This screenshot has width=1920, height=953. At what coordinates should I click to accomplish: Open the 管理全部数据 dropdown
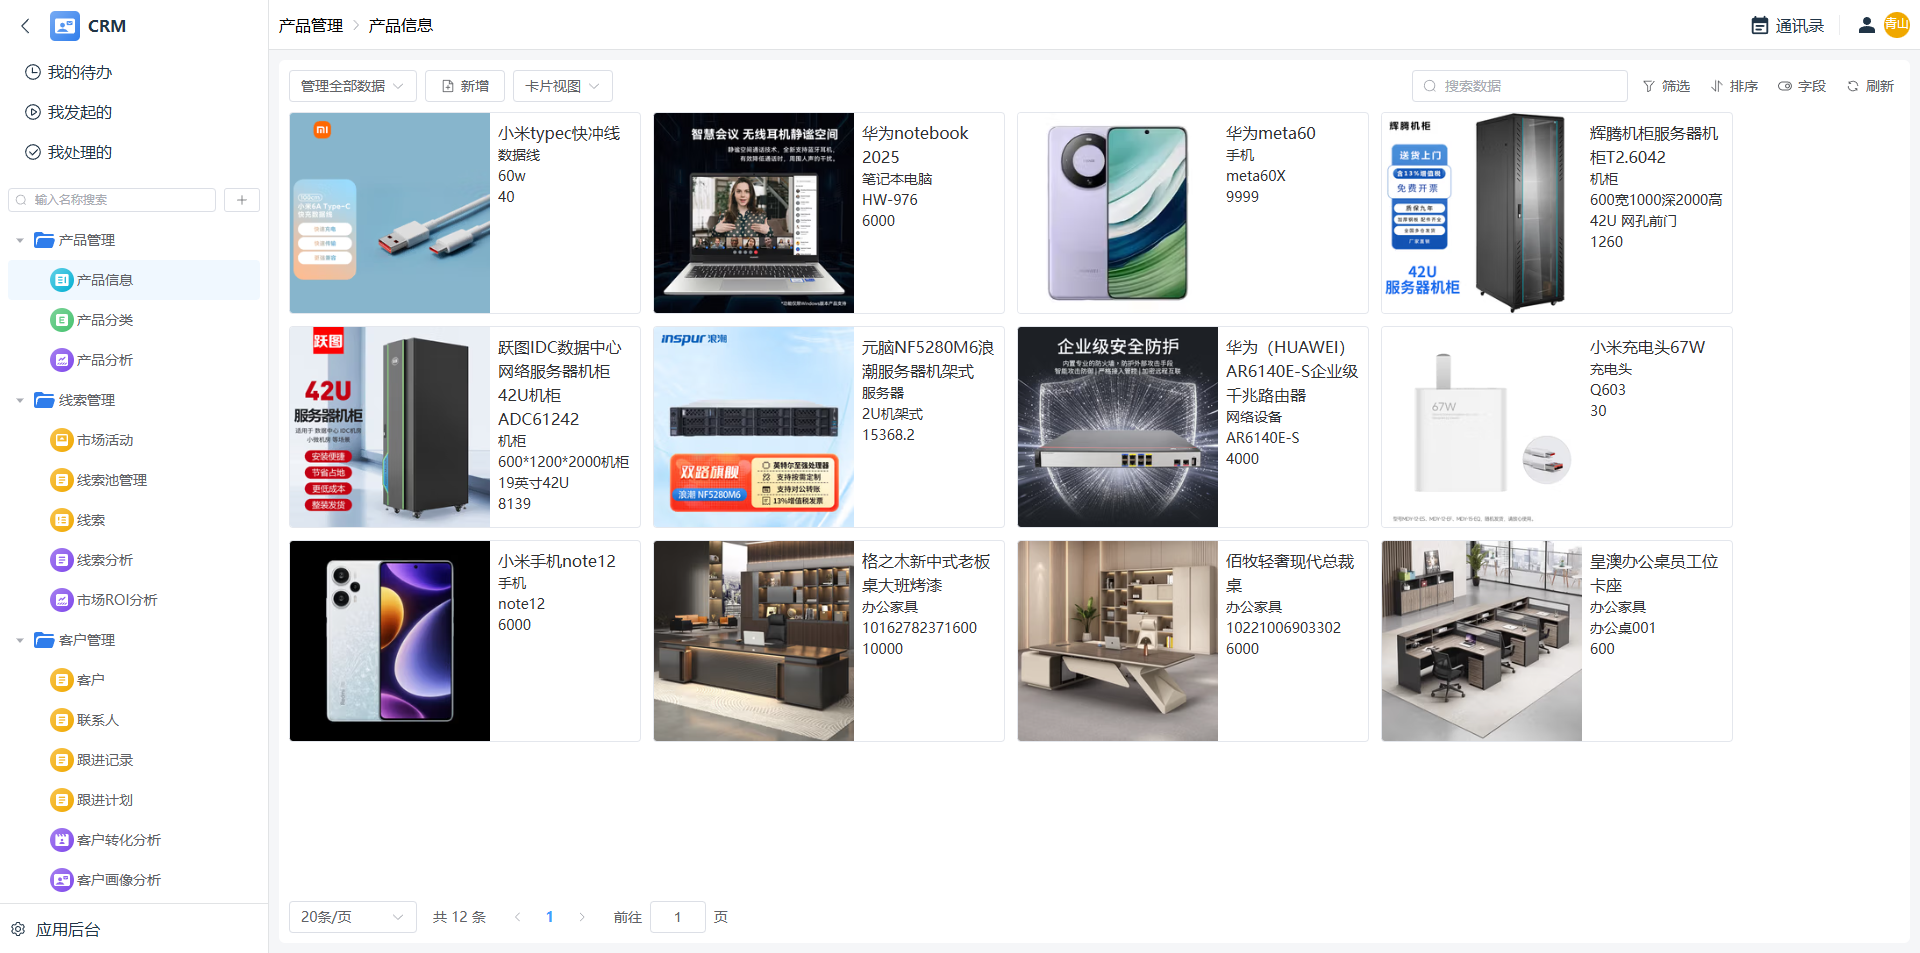pyautogui.click(x=352, y=86)
